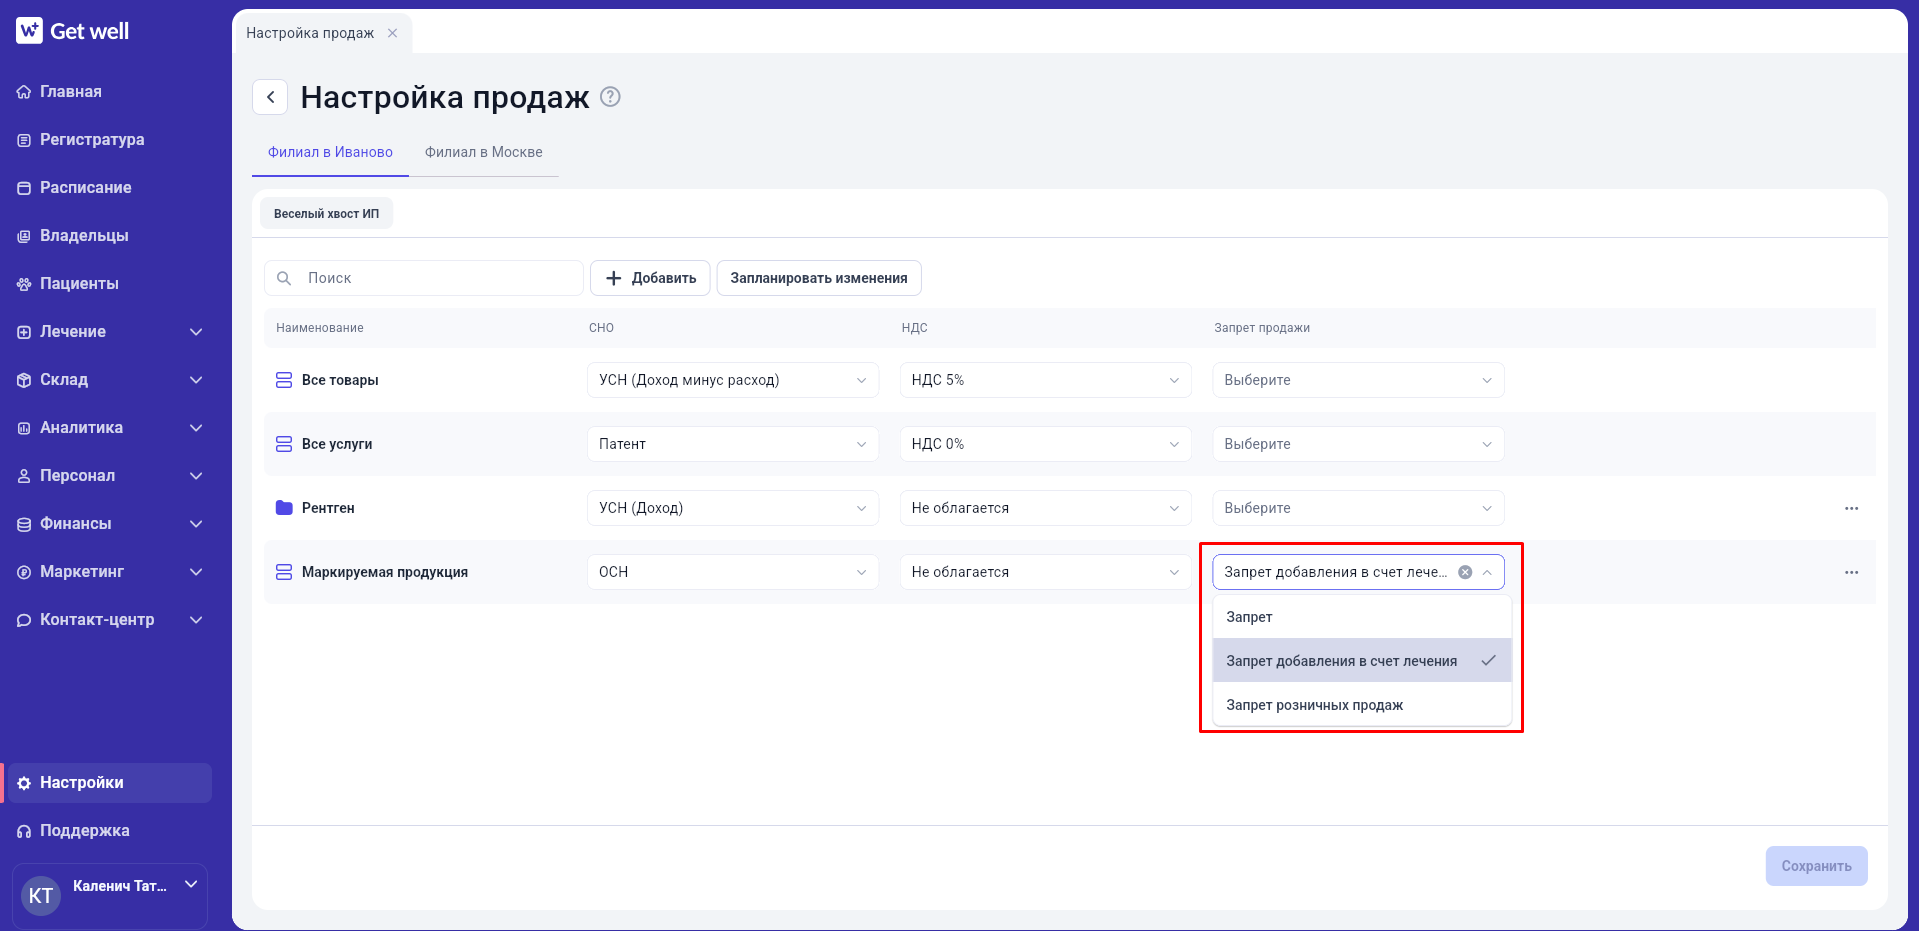The image size is (1919, 931).
Task: Open НДС 5% dropdown for Все товары
Action: pos(1045,380)
